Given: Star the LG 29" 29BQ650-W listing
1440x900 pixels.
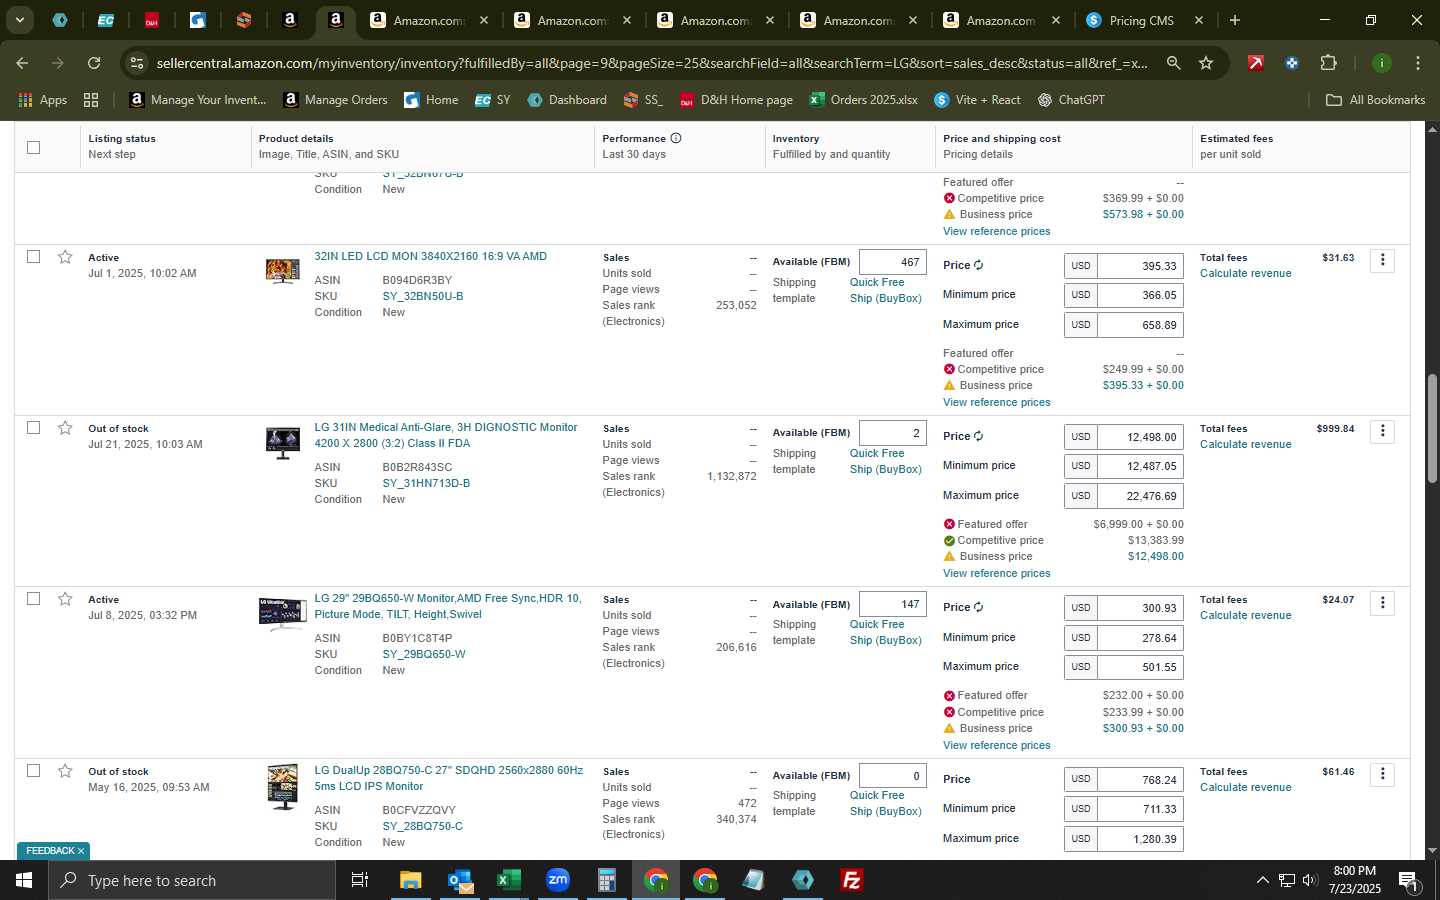Looking at the screenshot, I should coord(65,599).
